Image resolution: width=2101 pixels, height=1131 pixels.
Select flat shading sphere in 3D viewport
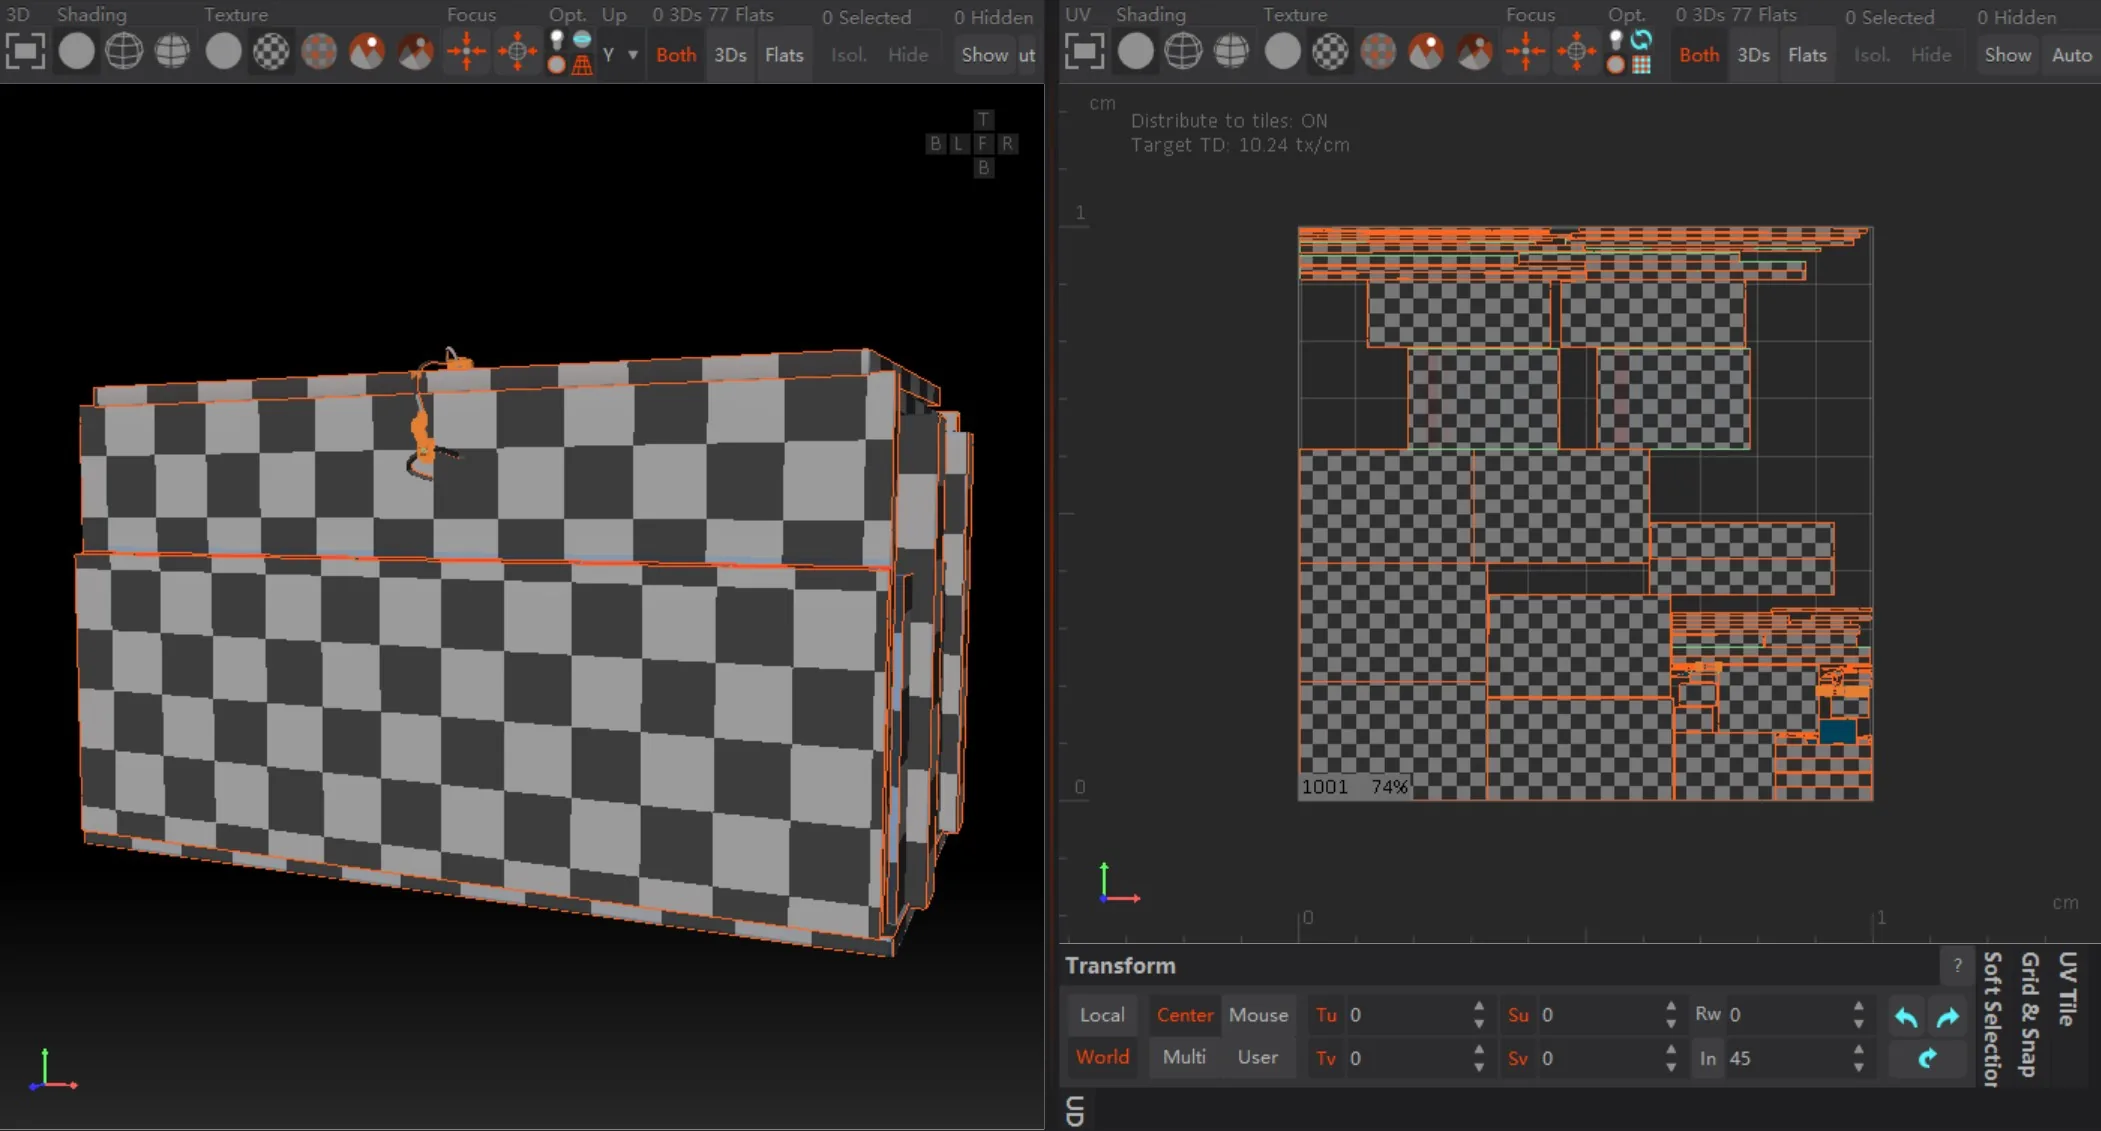tap(76, 51)
